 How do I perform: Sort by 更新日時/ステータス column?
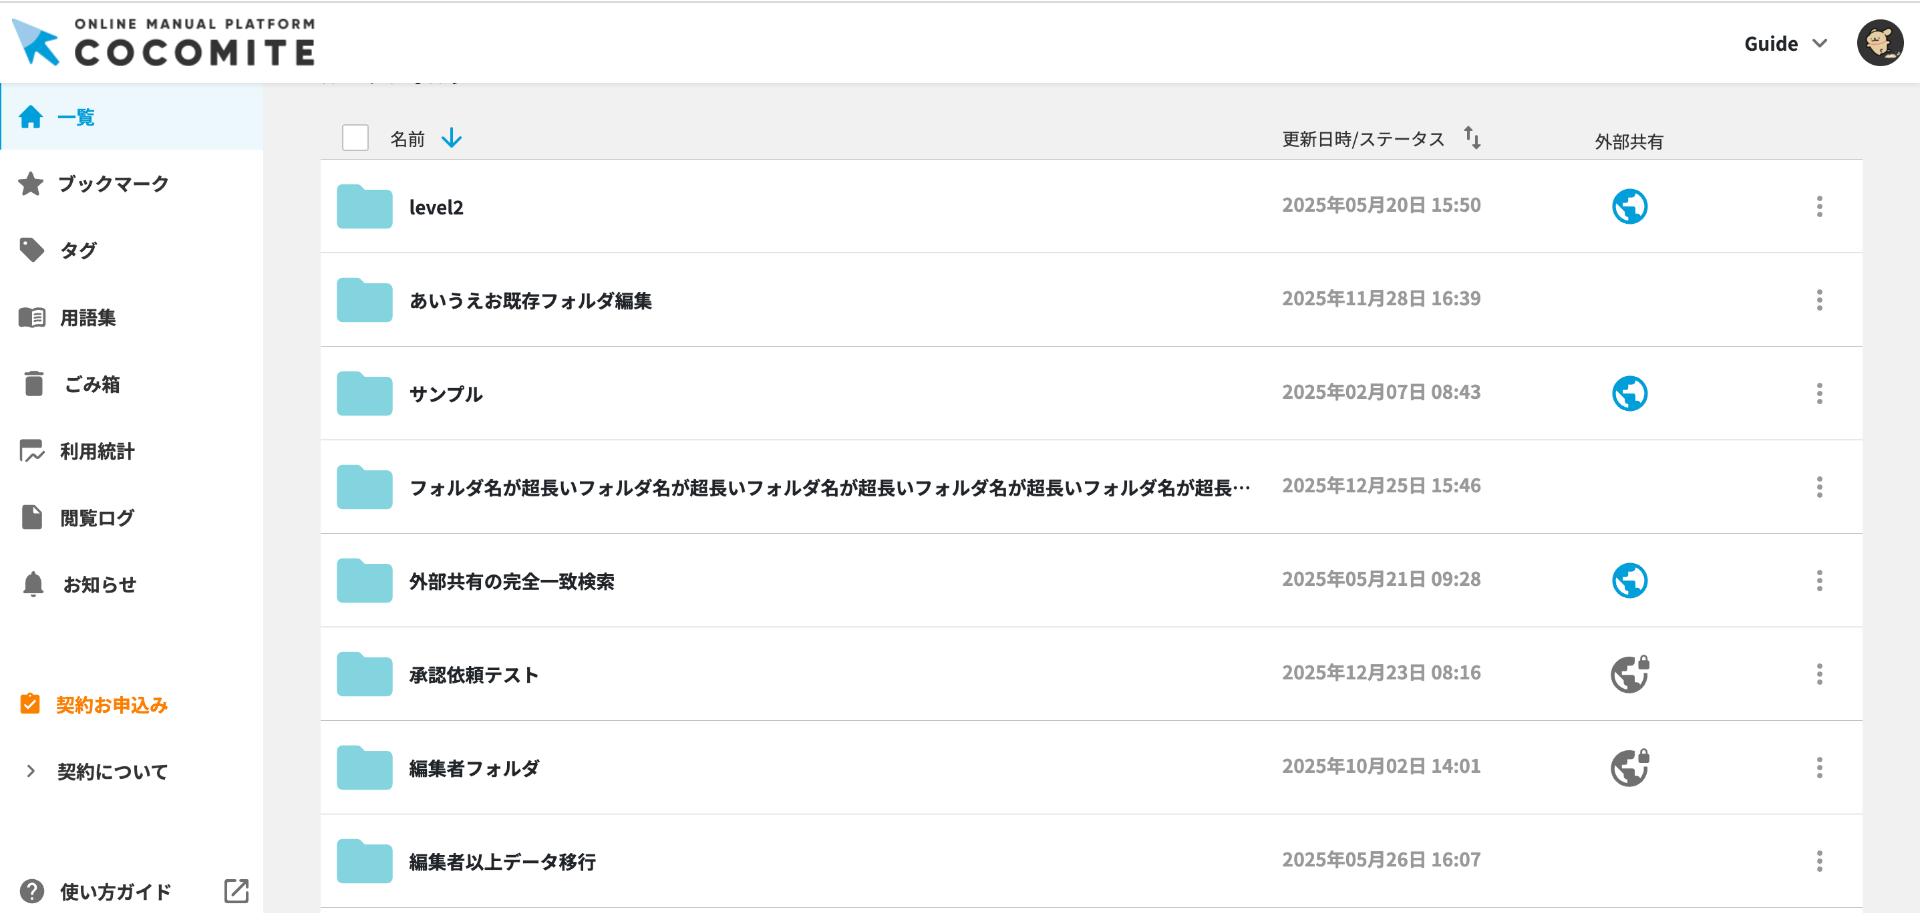[1472, 138]
